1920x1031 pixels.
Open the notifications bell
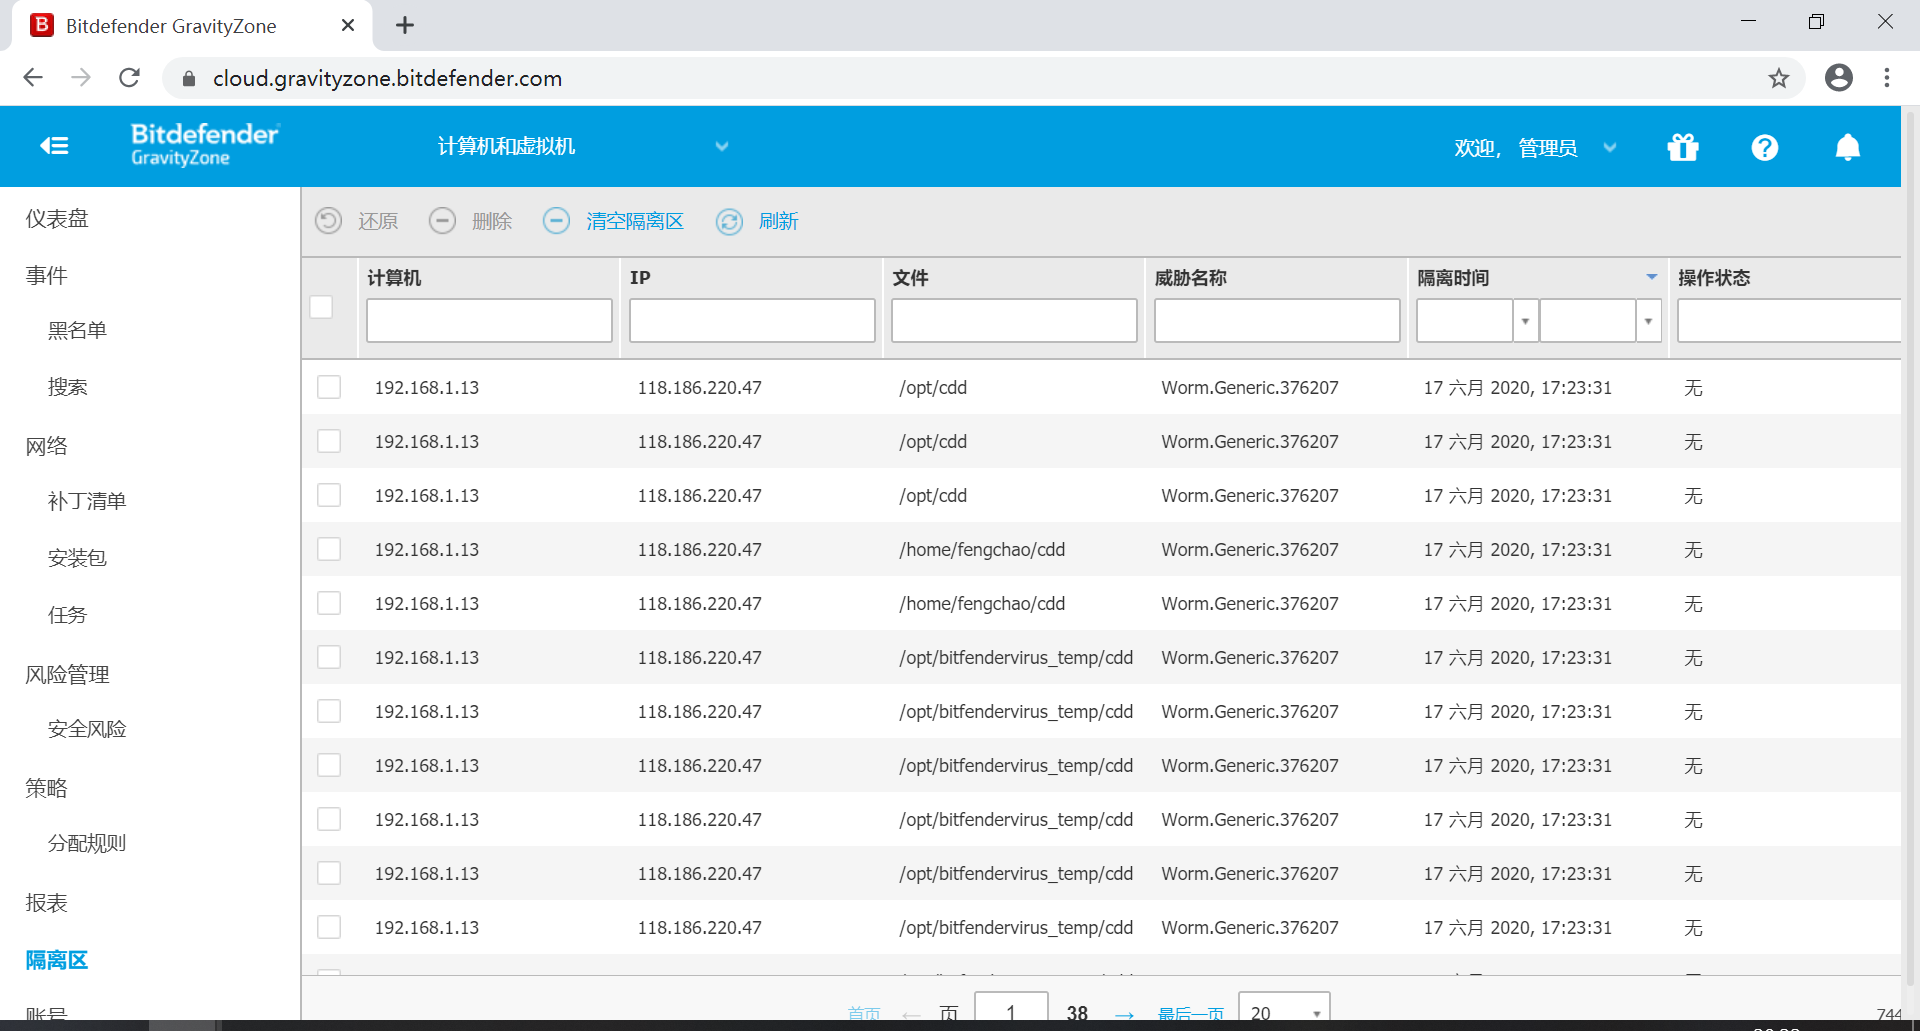1848,147
